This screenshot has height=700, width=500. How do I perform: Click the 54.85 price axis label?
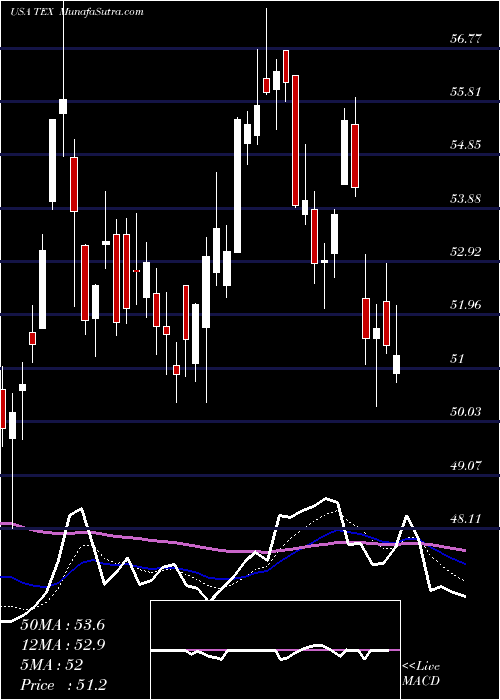(x=466, y=145)
